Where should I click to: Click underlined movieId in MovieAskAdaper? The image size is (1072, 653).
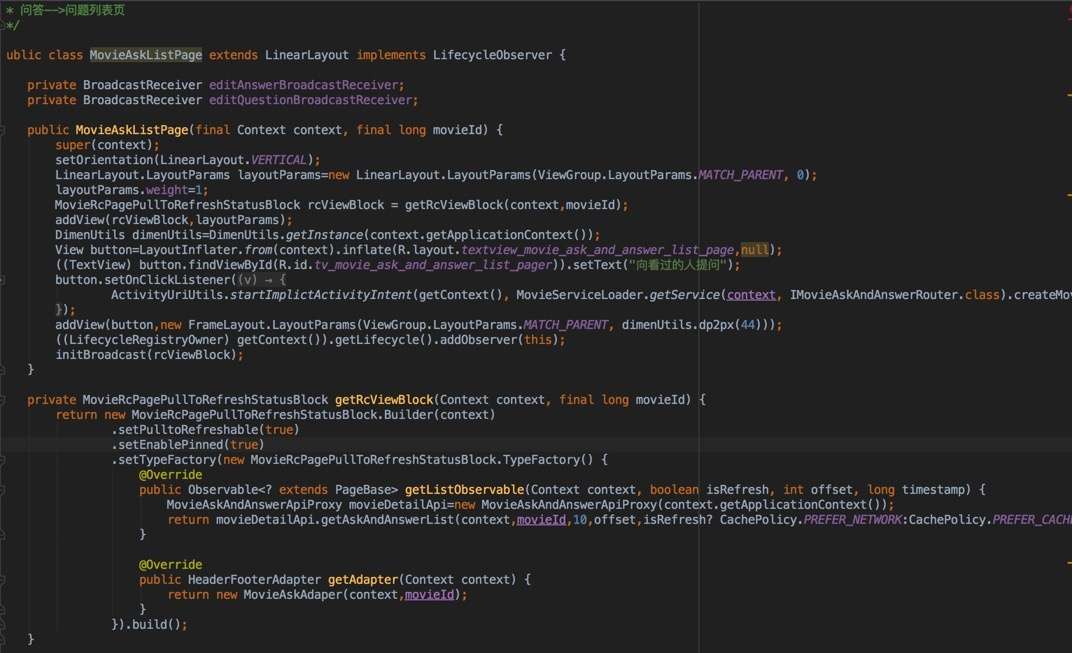pyautogui.click(x=429, y=595)
